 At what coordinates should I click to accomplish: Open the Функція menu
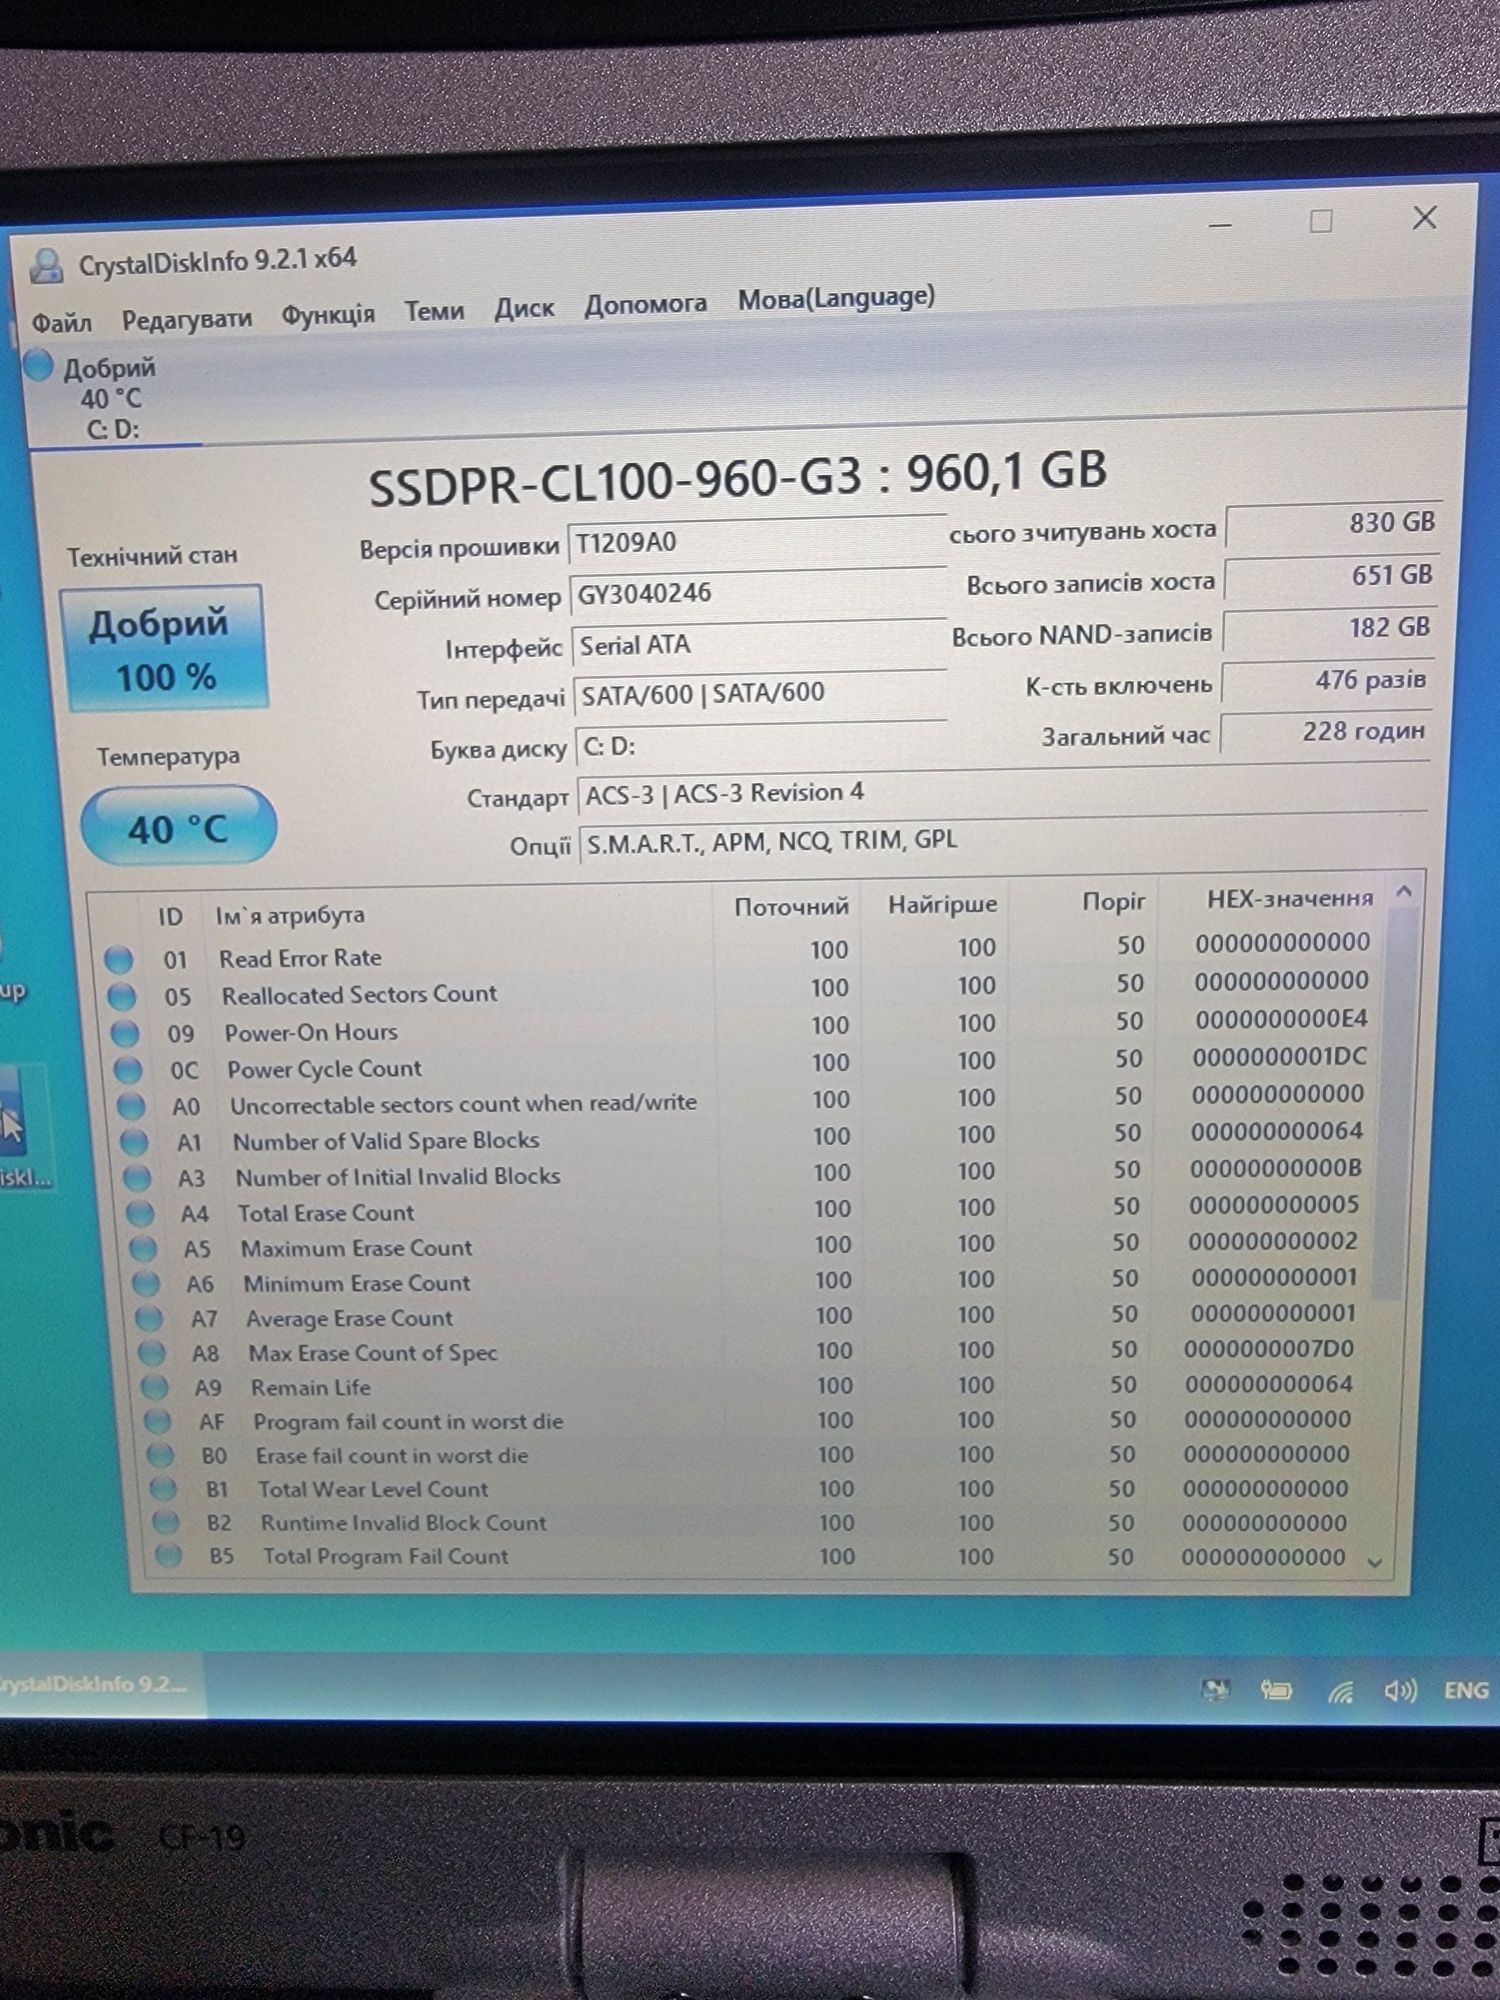pyautogui.click(x=327, y=315)
